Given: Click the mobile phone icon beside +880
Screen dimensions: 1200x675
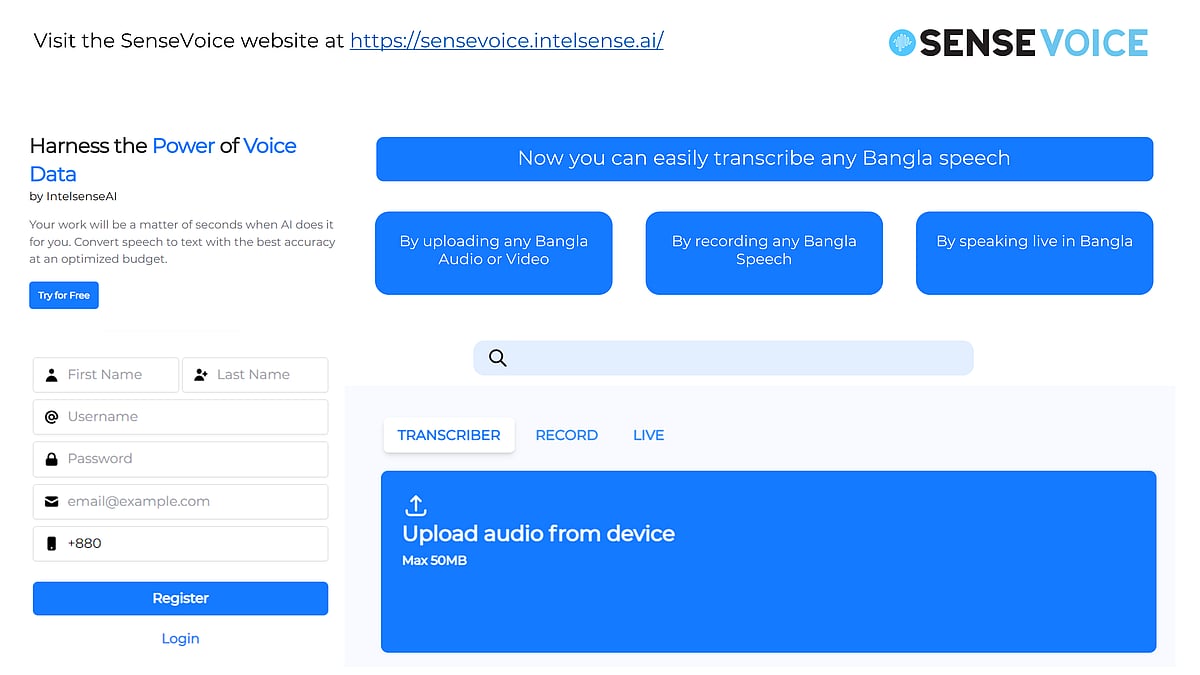Looking at the screenshot, I should [51, 544].
